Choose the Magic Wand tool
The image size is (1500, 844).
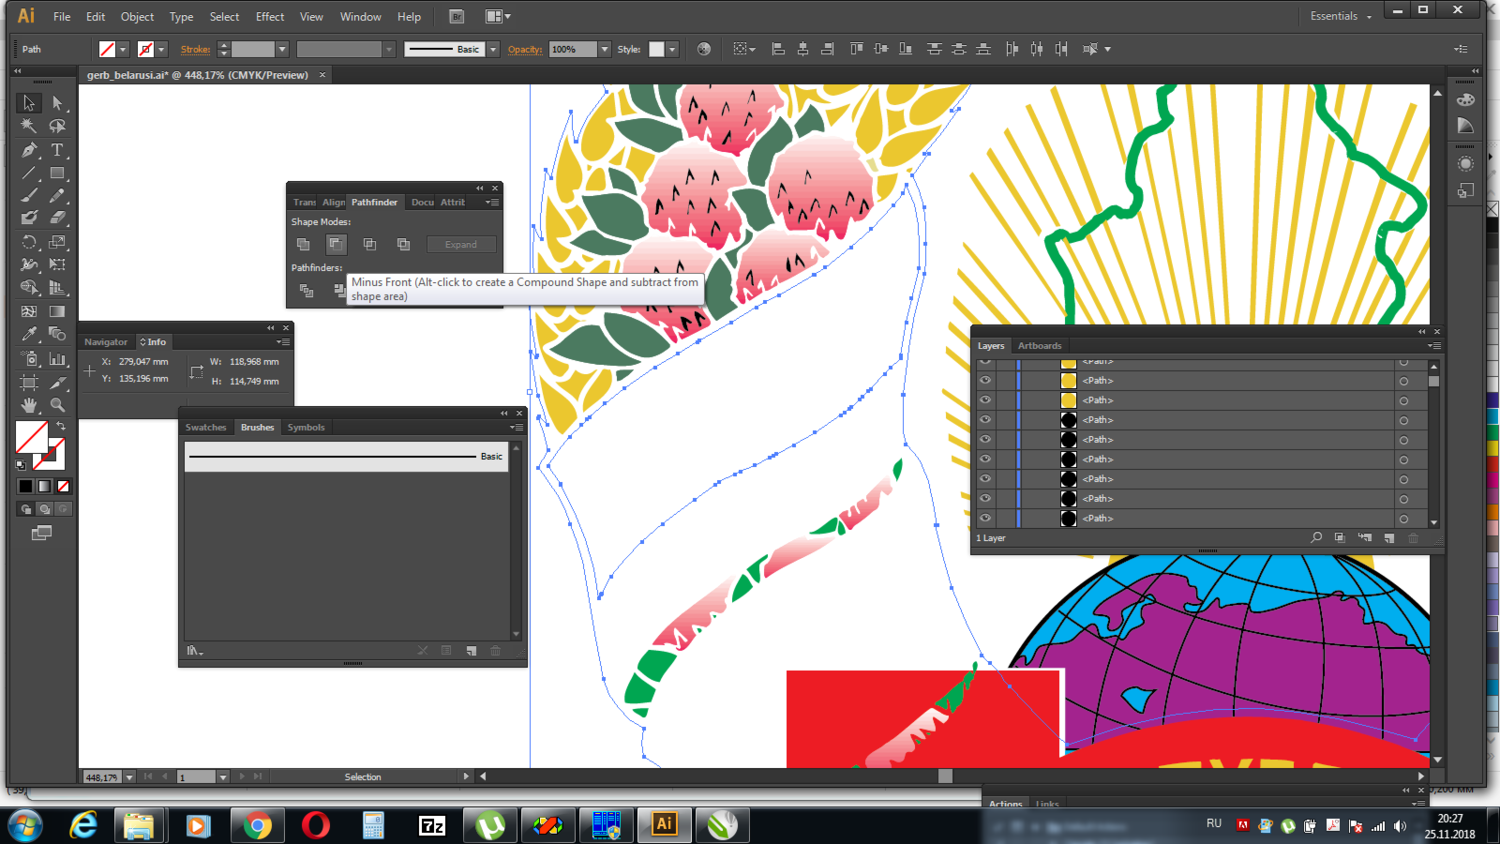pyautogui.click(x=29, y=127)
